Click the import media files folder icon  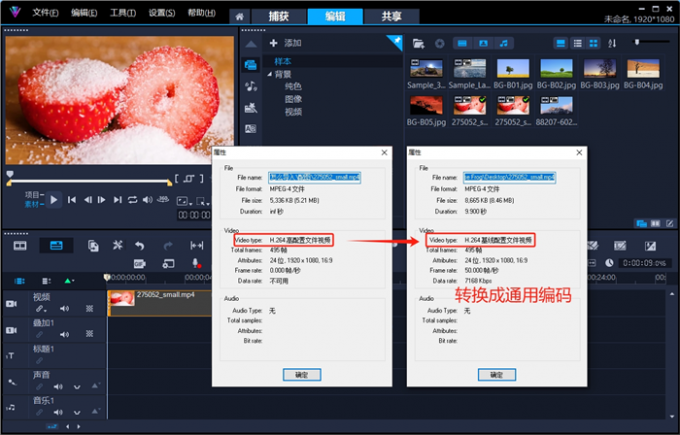pyautogui.click(x=418, y=43)
